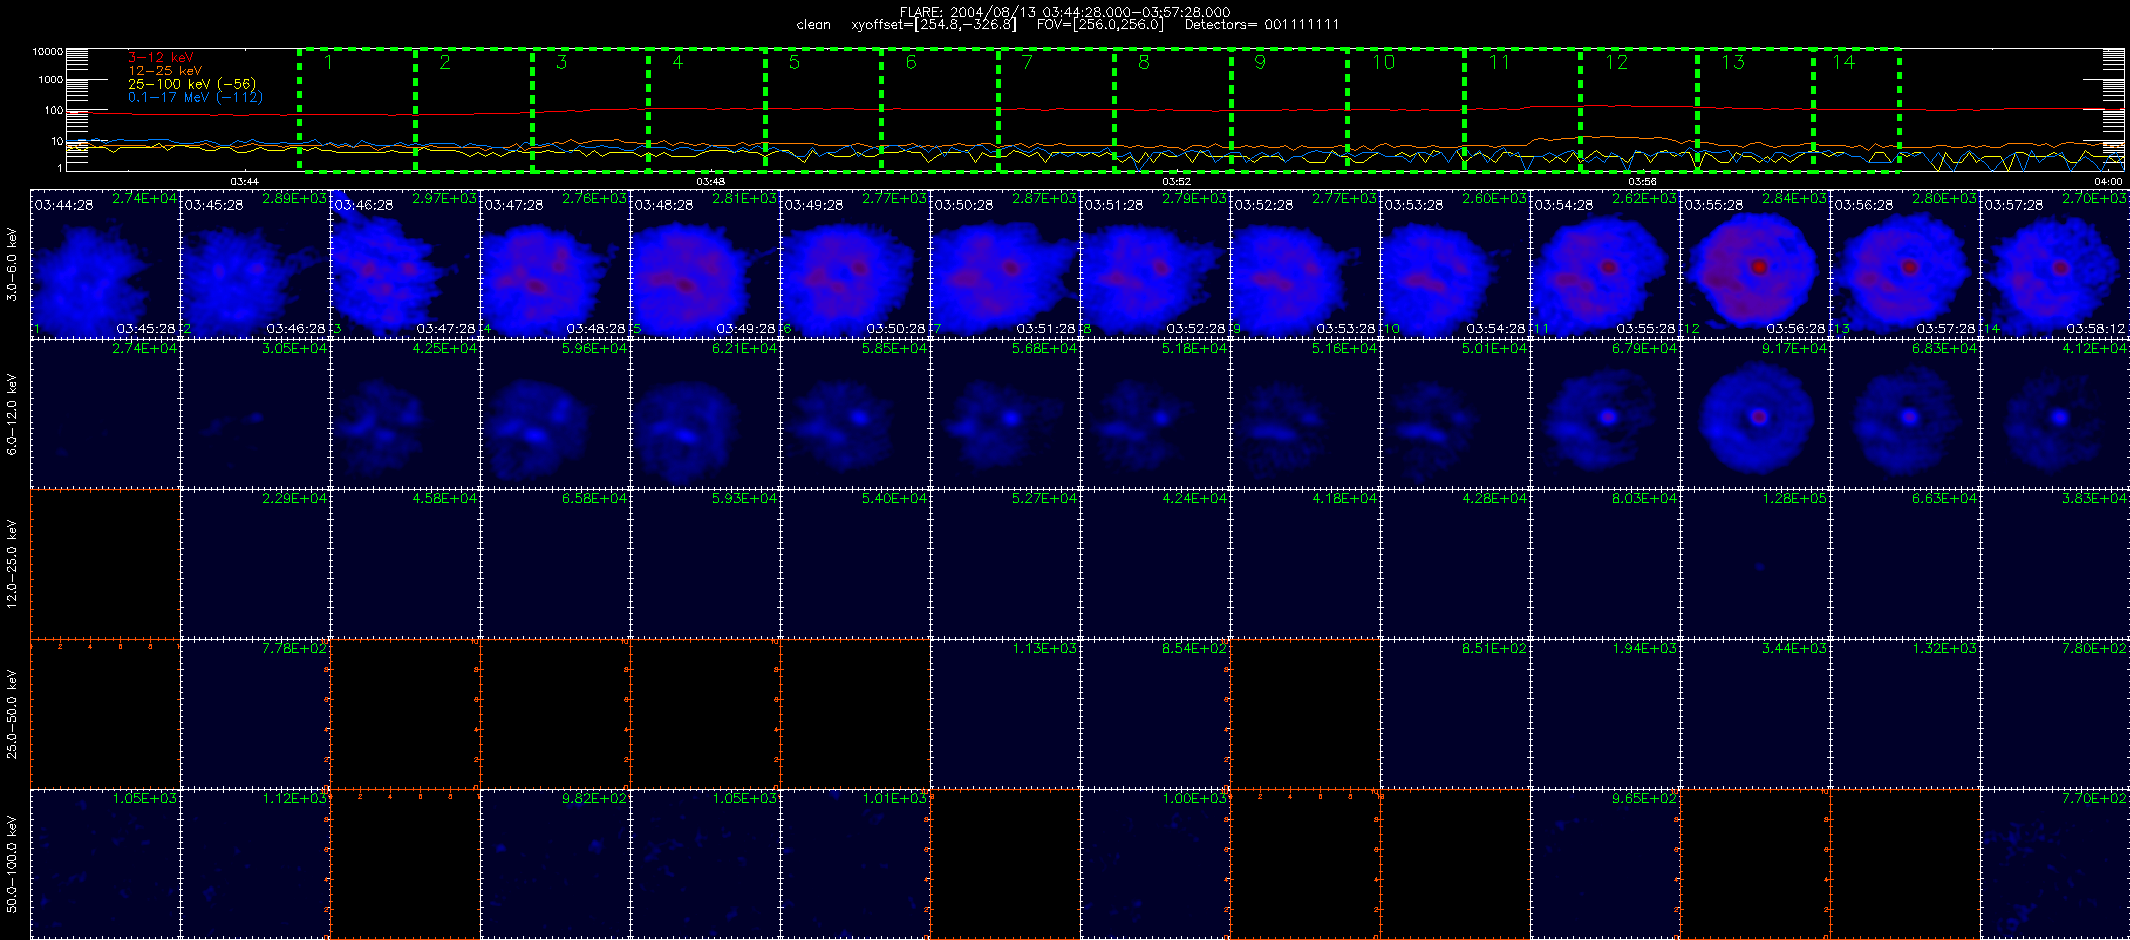This screenshot has height=940, width=2130.
Task: Select the 50–100 keV image labeled 9.82E+02
Action: 555,864
